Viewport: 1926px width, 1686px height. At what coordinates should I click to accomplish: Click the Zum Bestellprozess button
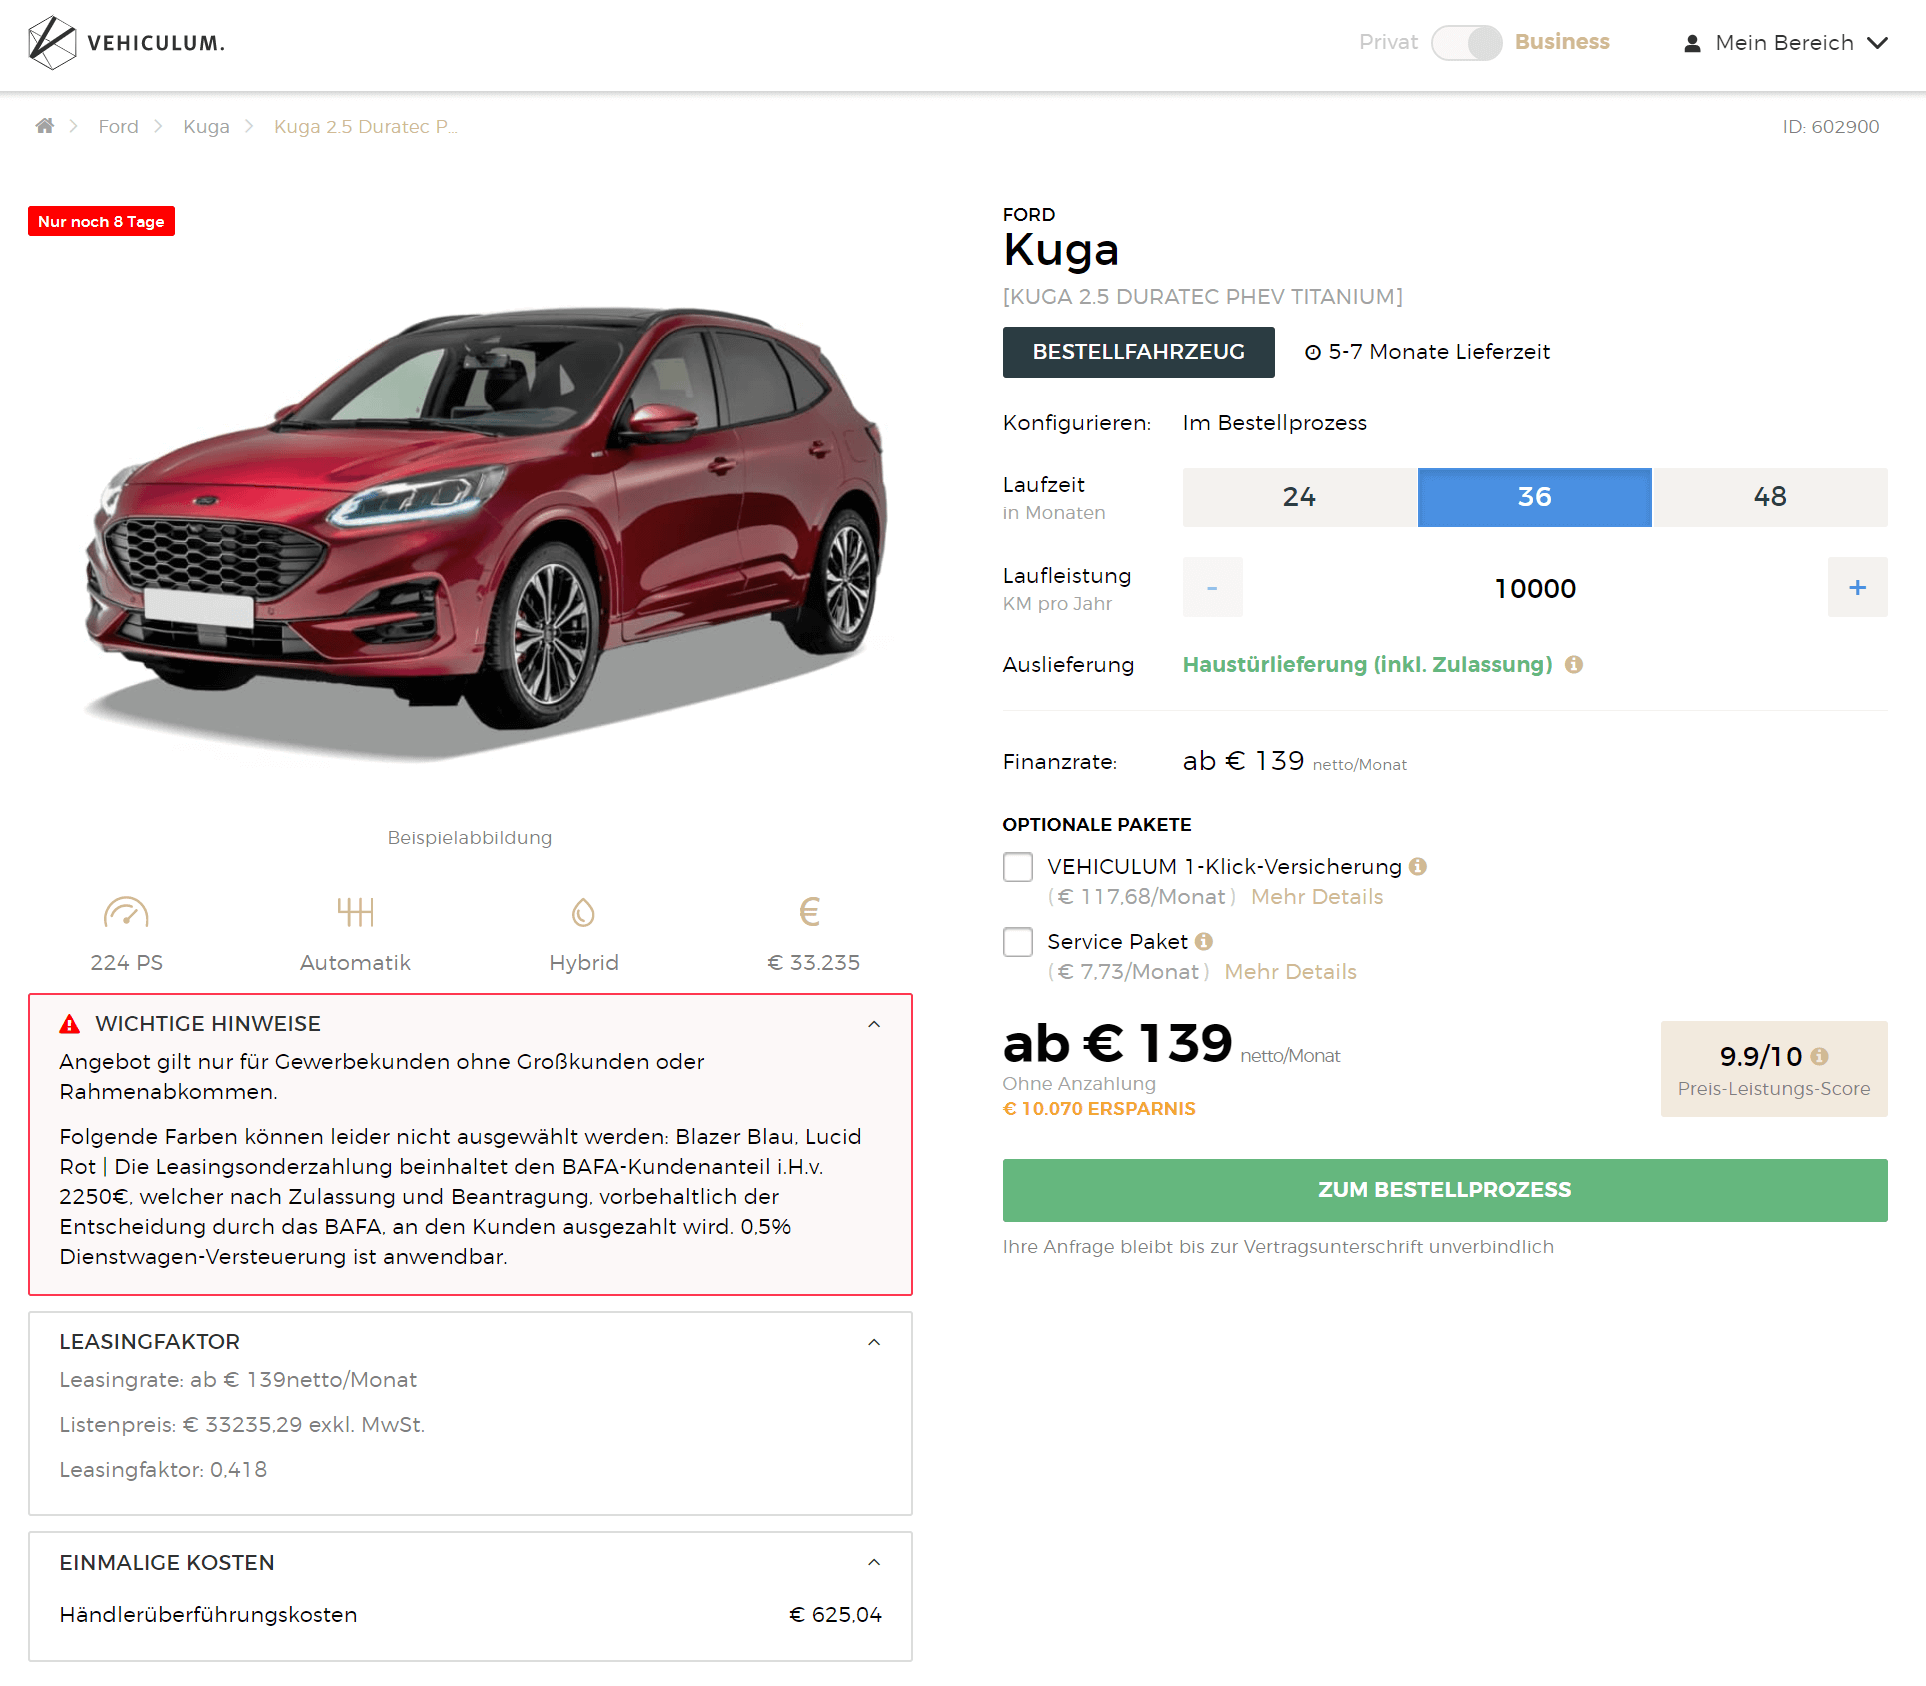[x=1444, y=1190]
